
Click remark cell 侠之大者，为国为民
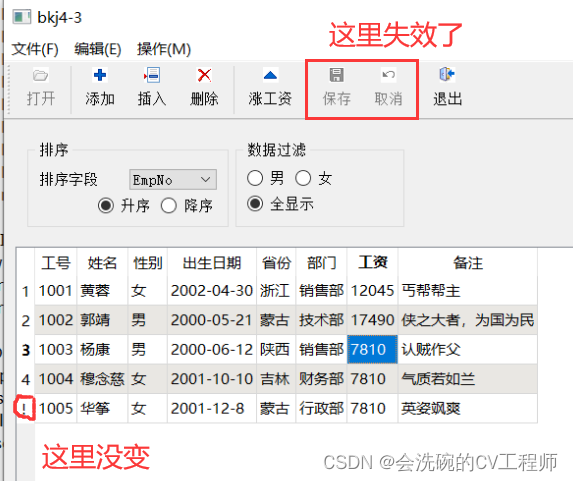[x=468, y=320]
